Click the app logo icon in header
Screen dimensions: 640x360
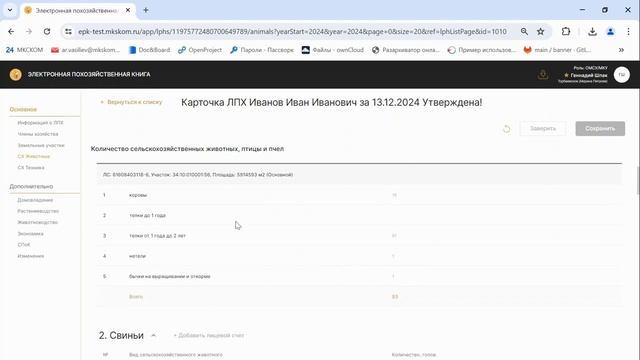[16, 74]
